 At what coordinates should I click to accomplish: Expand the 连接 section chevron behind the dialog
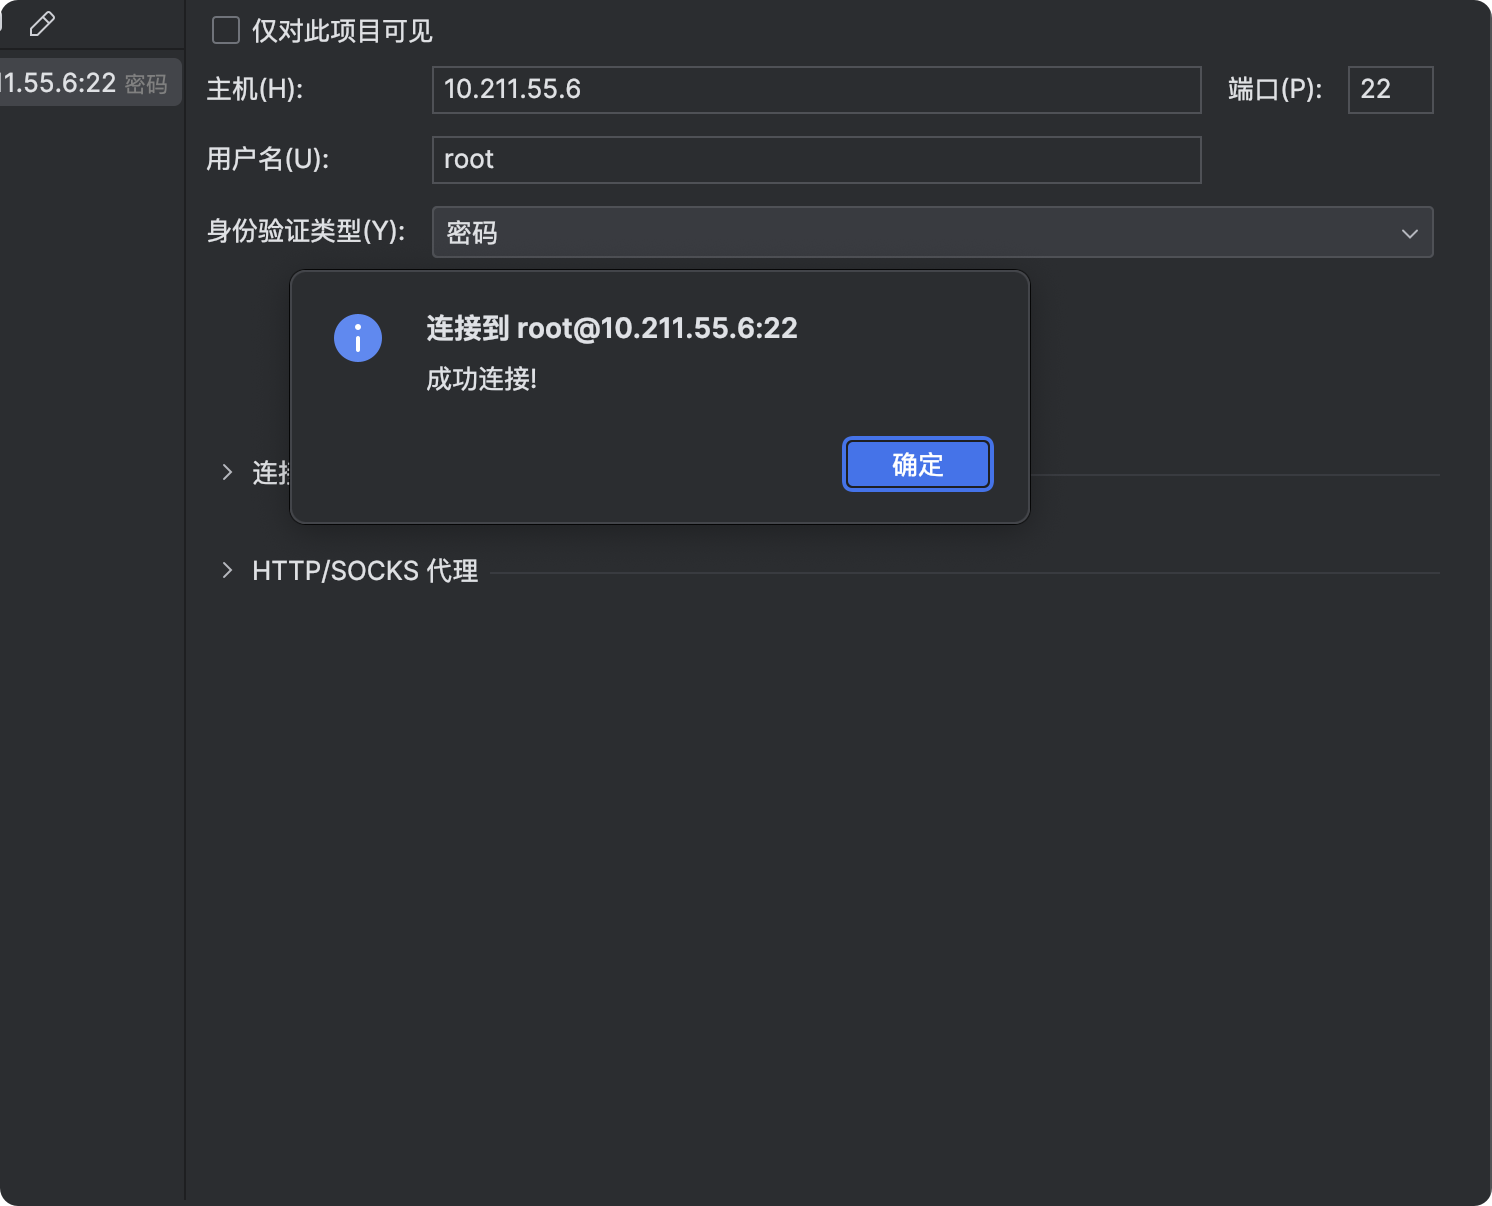point(227,472)
